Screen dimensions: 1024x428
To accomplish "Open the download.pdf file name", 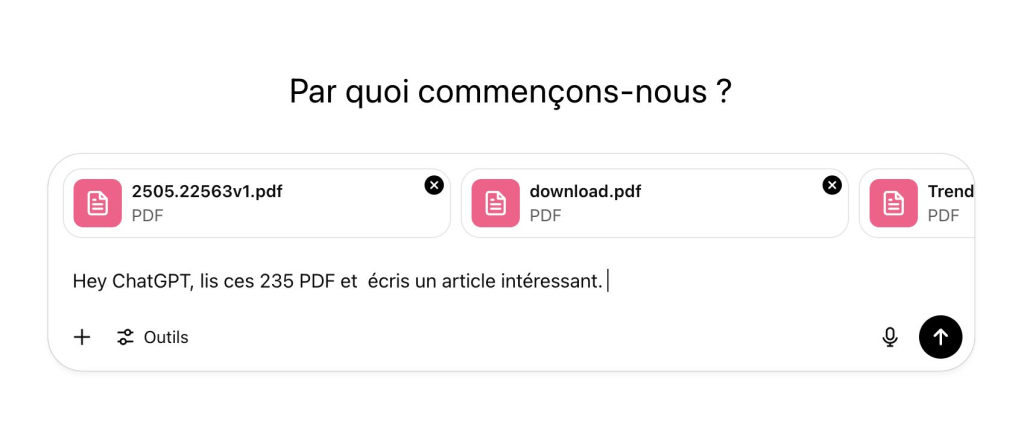I will point(585,191).
